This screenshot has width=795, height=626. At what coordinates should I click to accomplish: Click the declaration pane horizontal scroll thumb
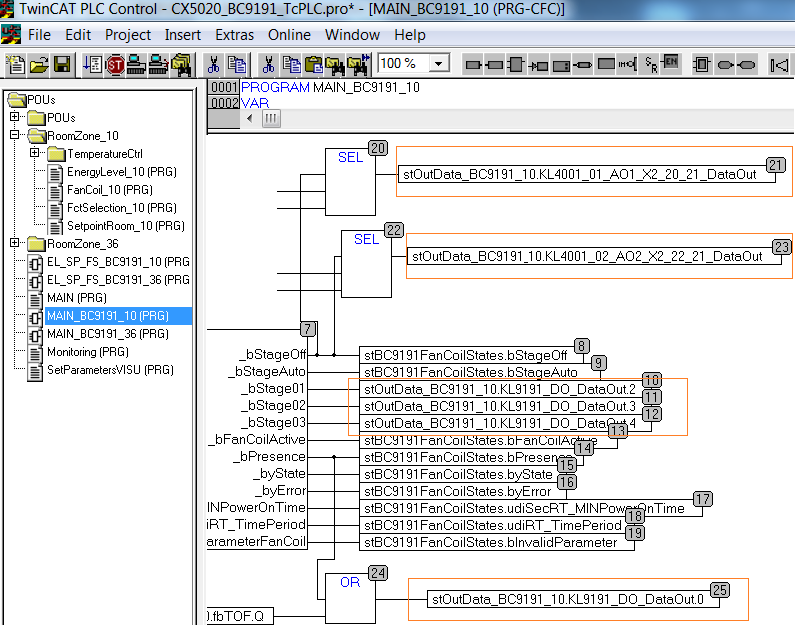(271, 119)
